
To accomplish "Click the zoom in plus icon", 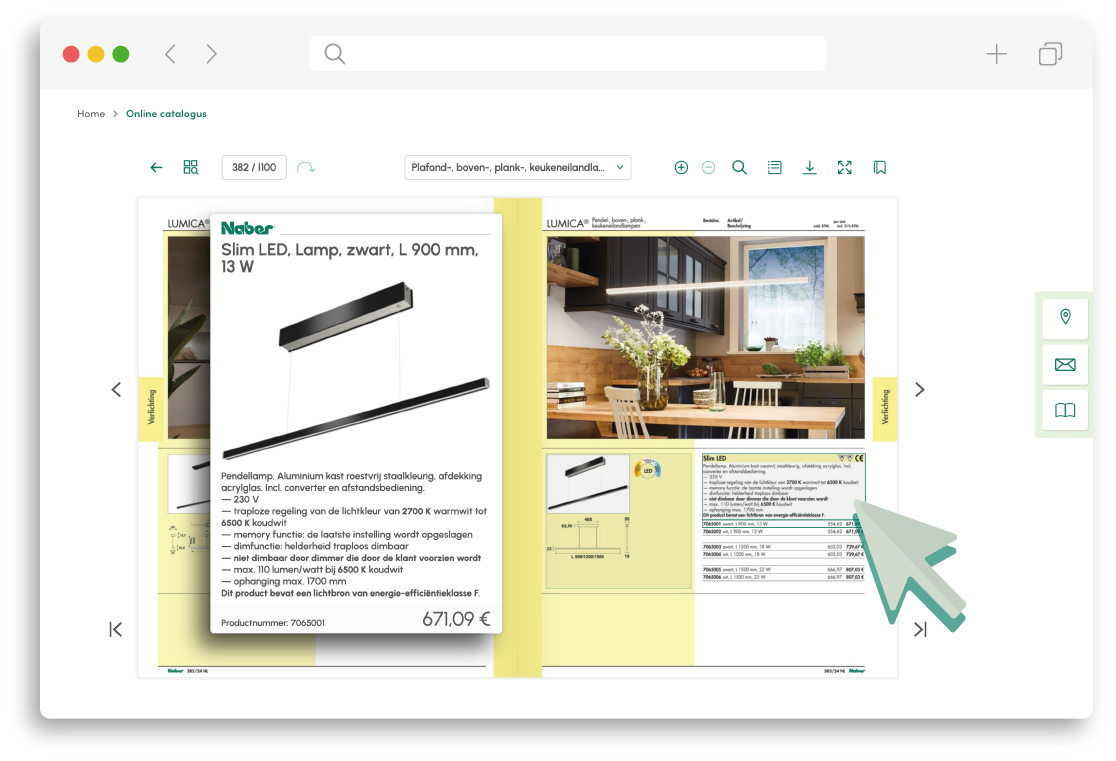I will click(x=681, y=168).
